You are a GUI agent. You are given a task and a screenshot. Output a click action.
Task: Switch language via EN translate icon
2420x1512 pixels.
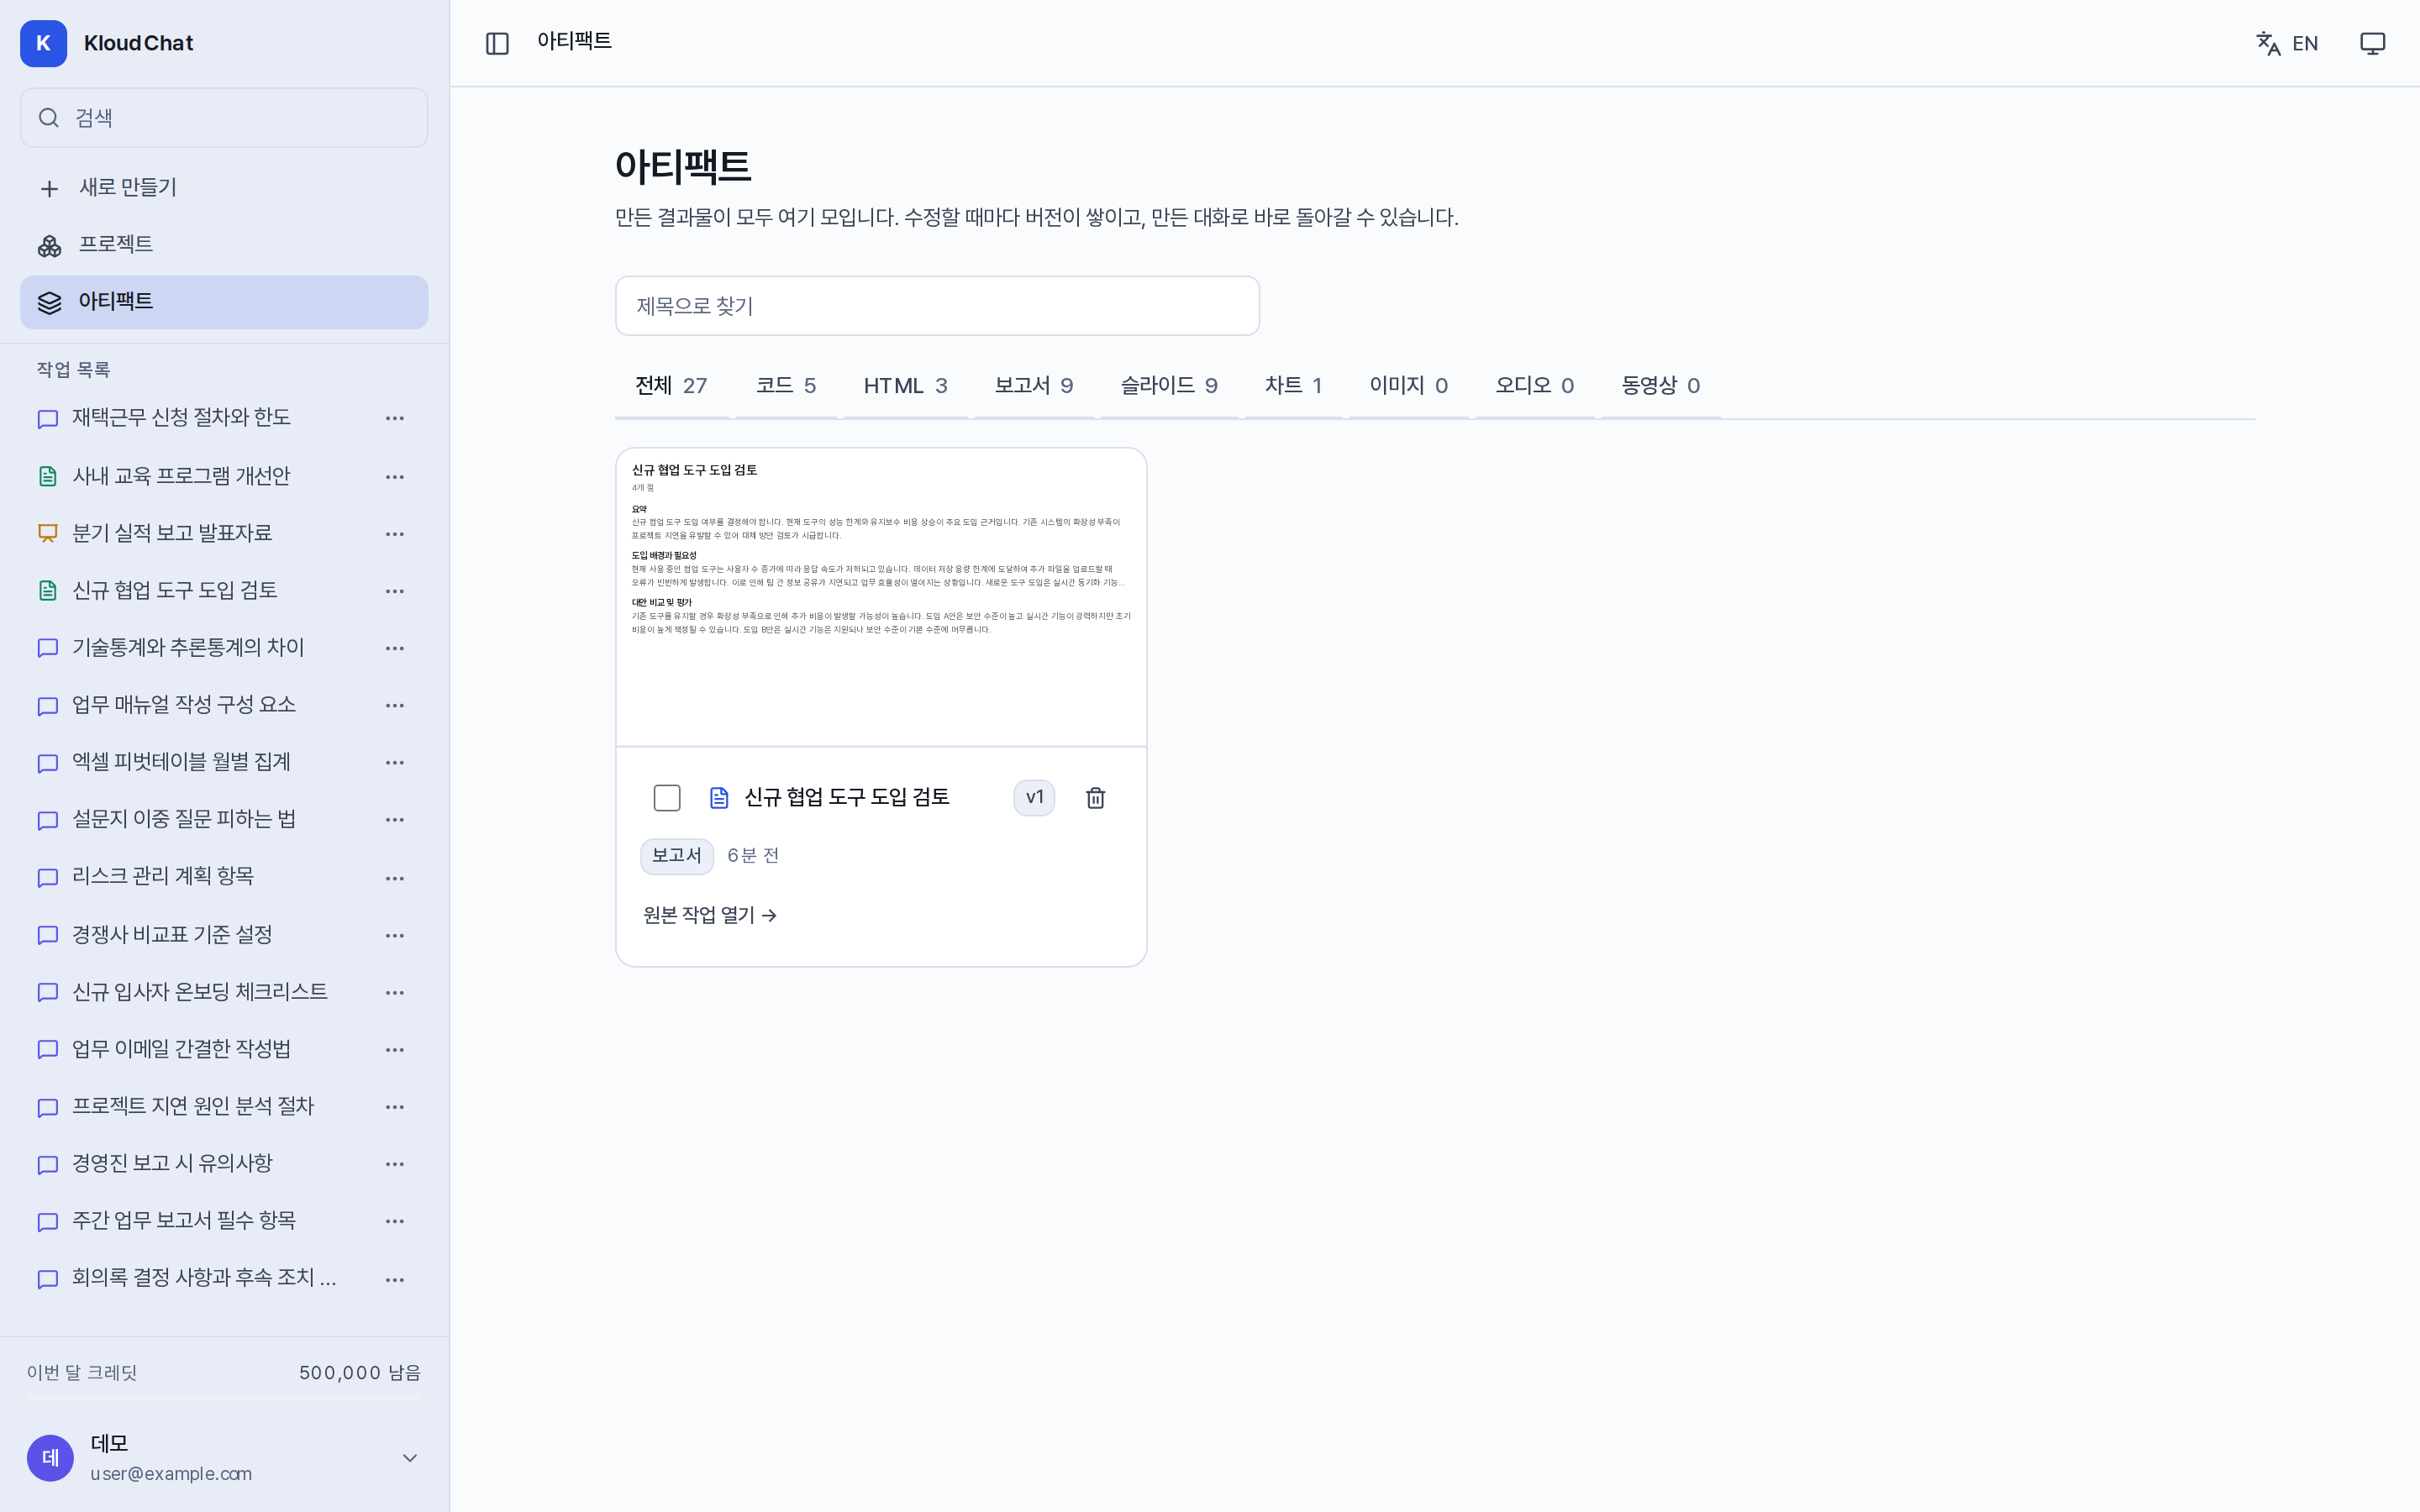coord(2286,43)
